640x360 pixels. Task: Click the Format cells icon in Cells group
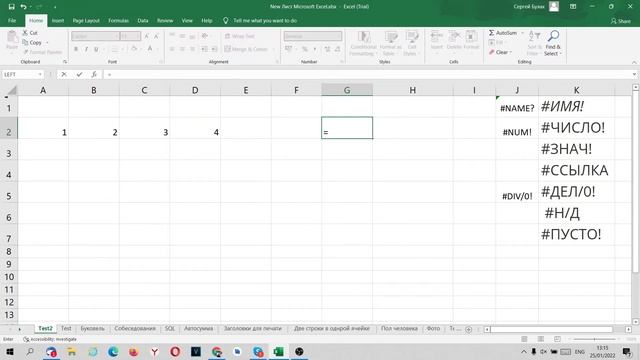471,36
